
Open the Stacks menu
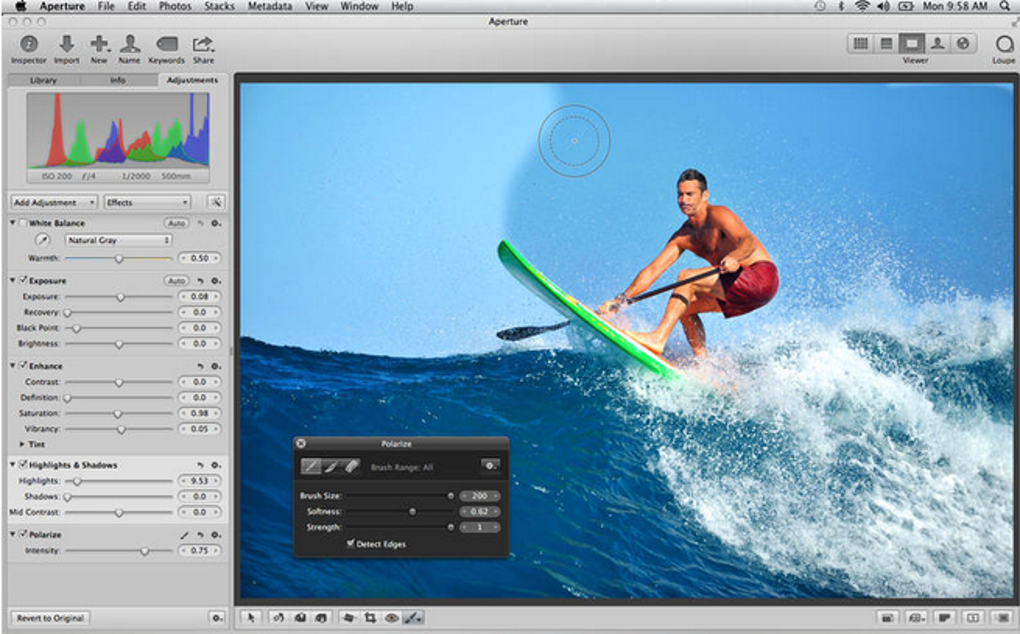pos(219,6)
